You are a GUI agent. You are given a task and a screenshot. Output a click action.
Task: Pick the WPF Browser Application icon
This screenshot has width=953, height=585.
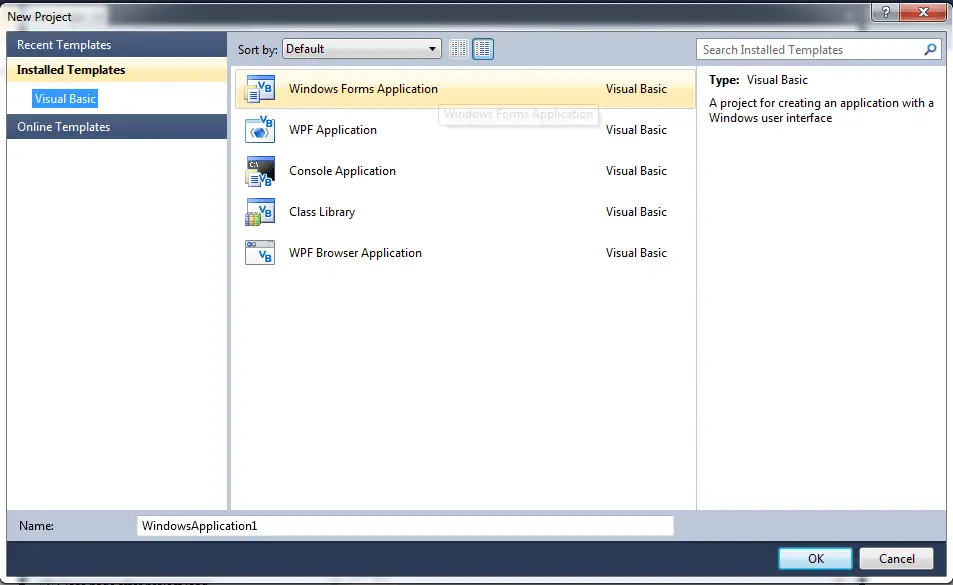260,253
